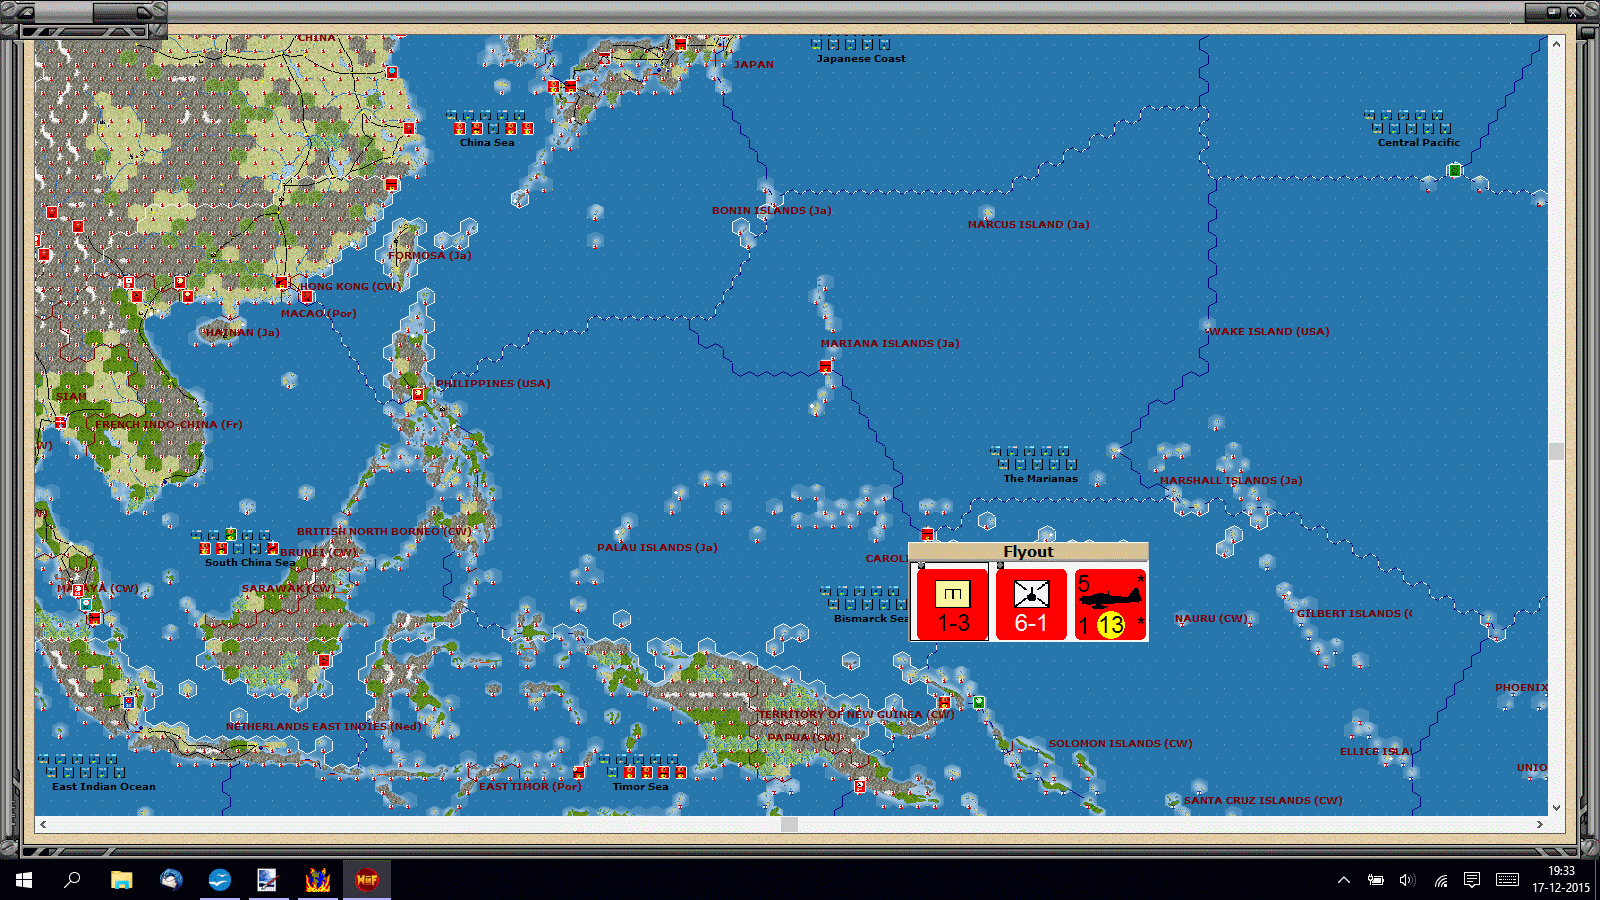
Task: Click the PHILIPPINES (USA) label
Action: (x=493, y=384)
